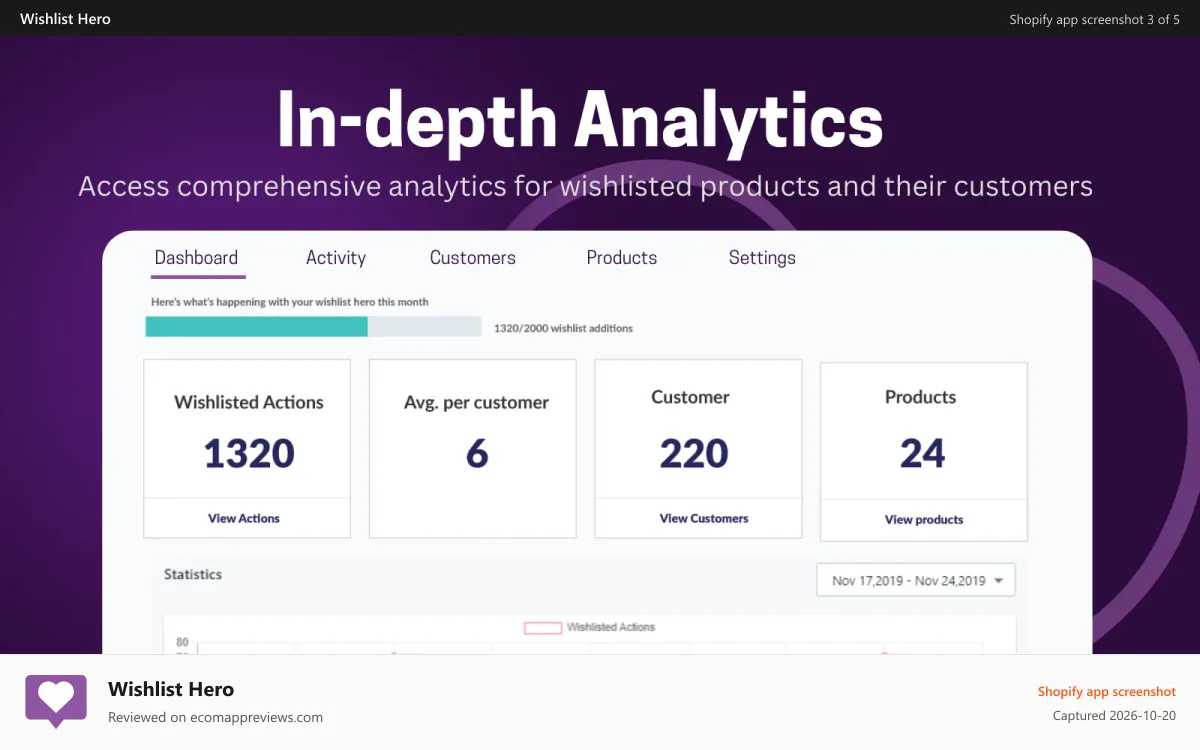
Task: Click View Customers link
Action: pos(704,518)
